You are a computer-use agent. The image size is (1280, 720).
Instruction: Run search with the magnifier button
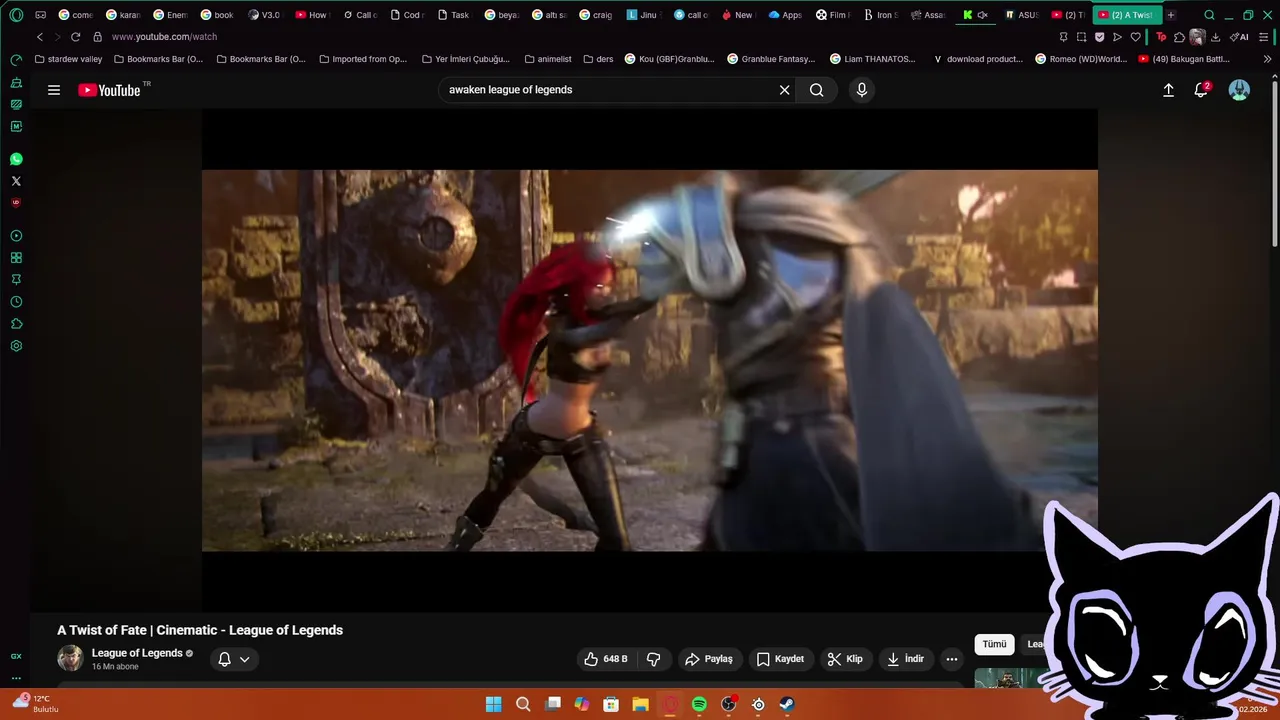(x=817, y=90)
